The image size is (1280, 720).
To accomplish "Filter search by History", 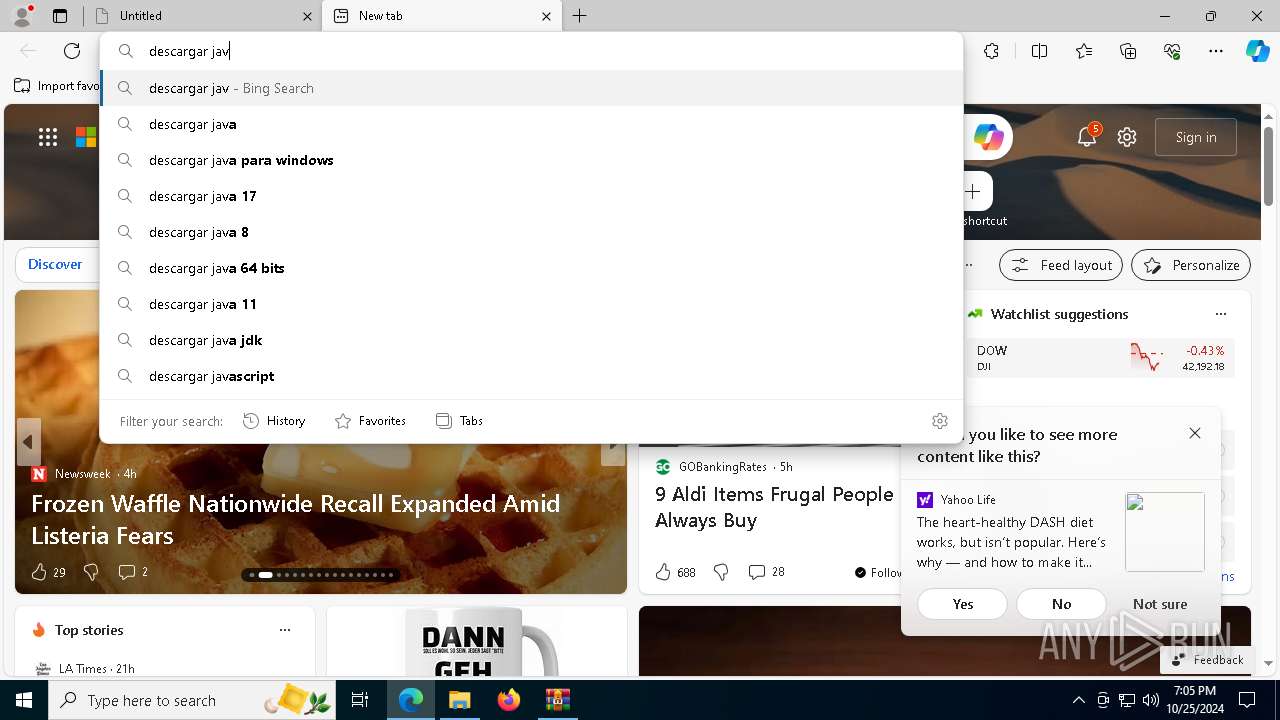I will (274, 421).
